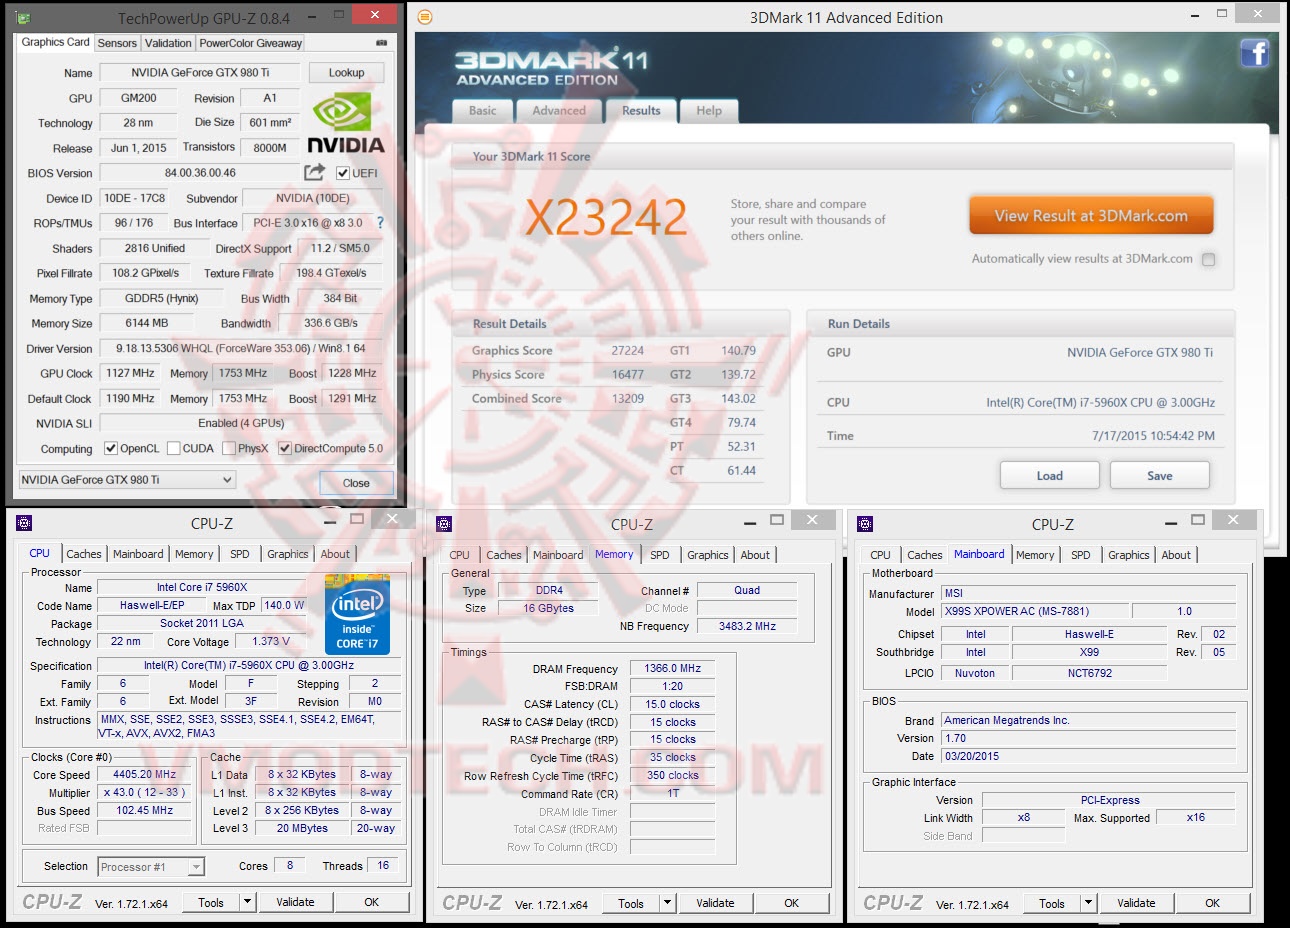Click the Bus Interface question mark help icon

pos(380,223)
